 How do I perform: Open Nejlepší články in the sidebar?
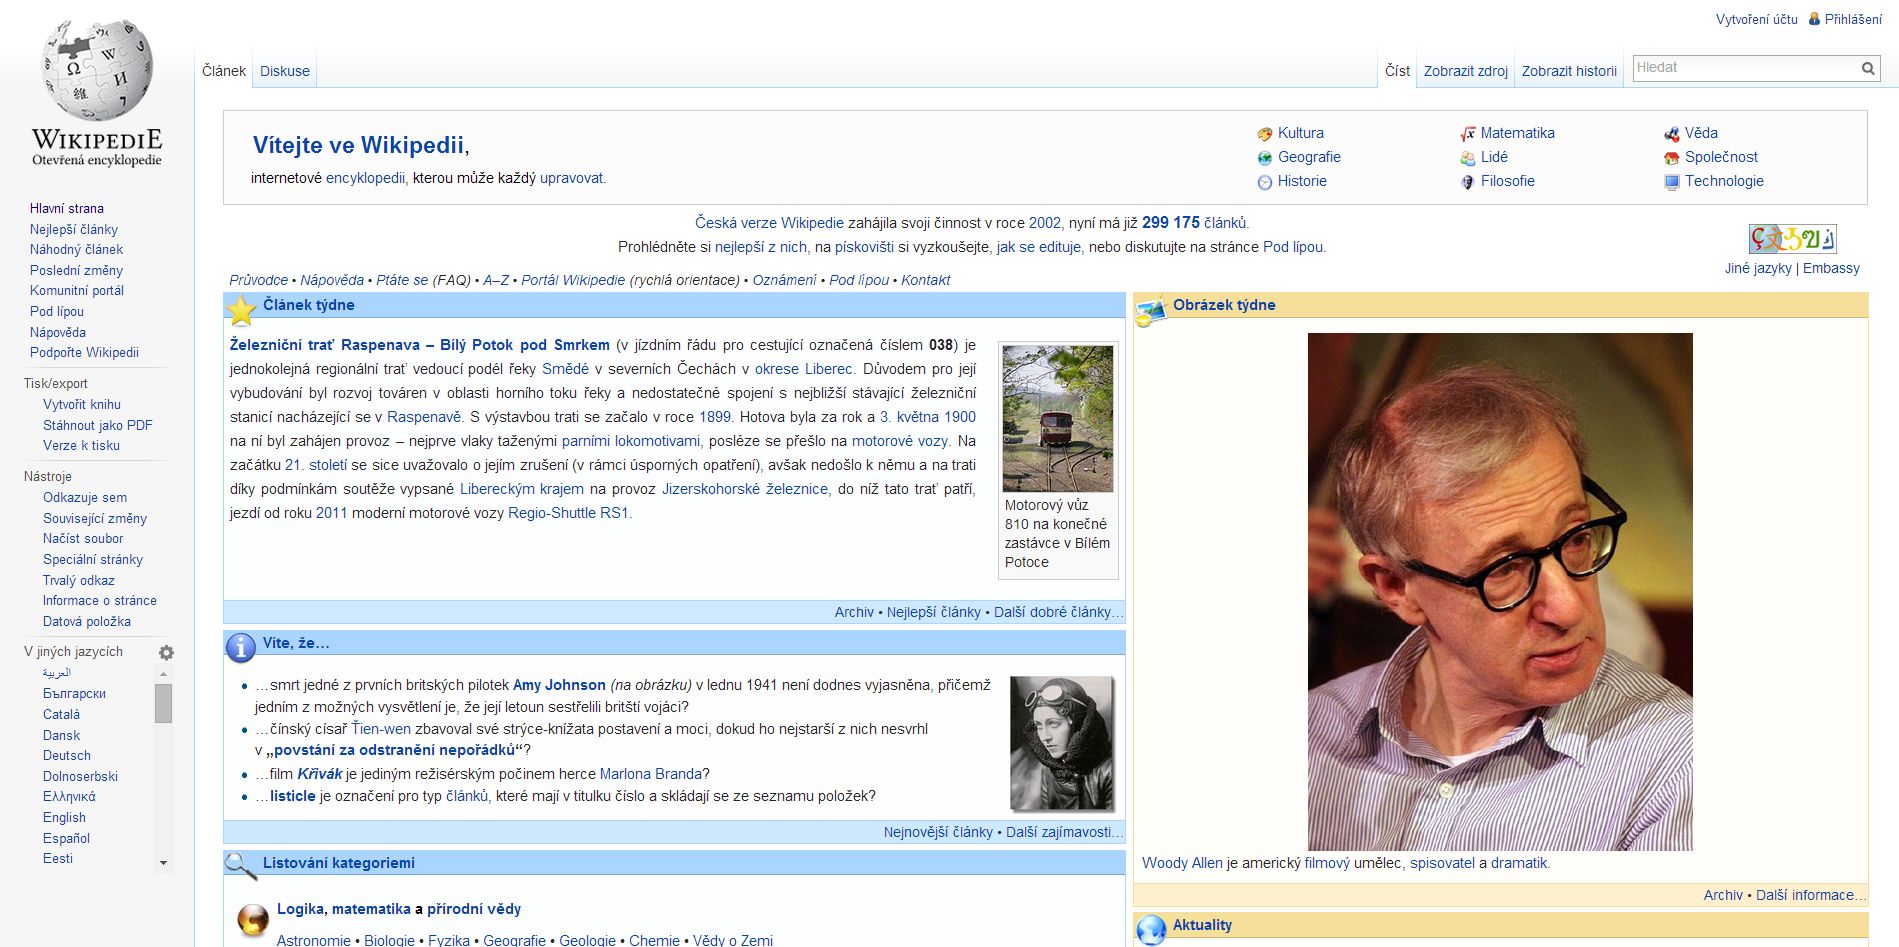pyautogui.click(x=74, y=229)
